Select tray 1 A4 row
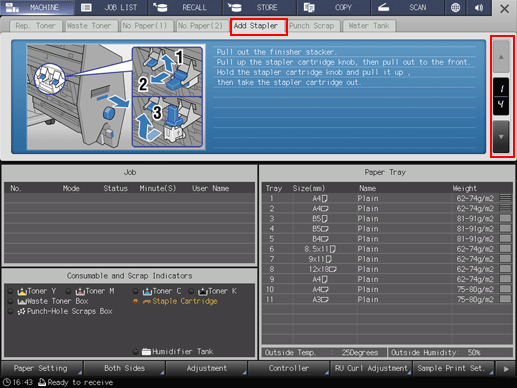Image resolution: width=517 pixels, height=388 pixels. (387, 199)
